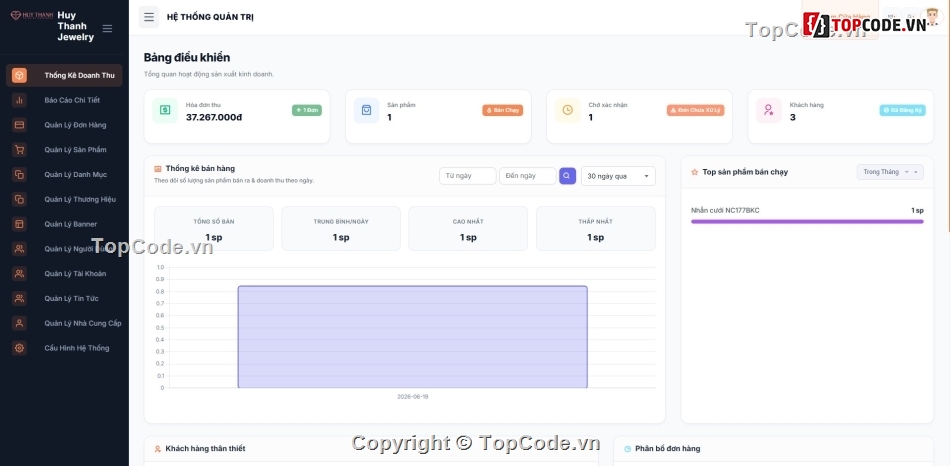
Task: Click the Đã Đăng Ký badge
Action: pos(903,110)
